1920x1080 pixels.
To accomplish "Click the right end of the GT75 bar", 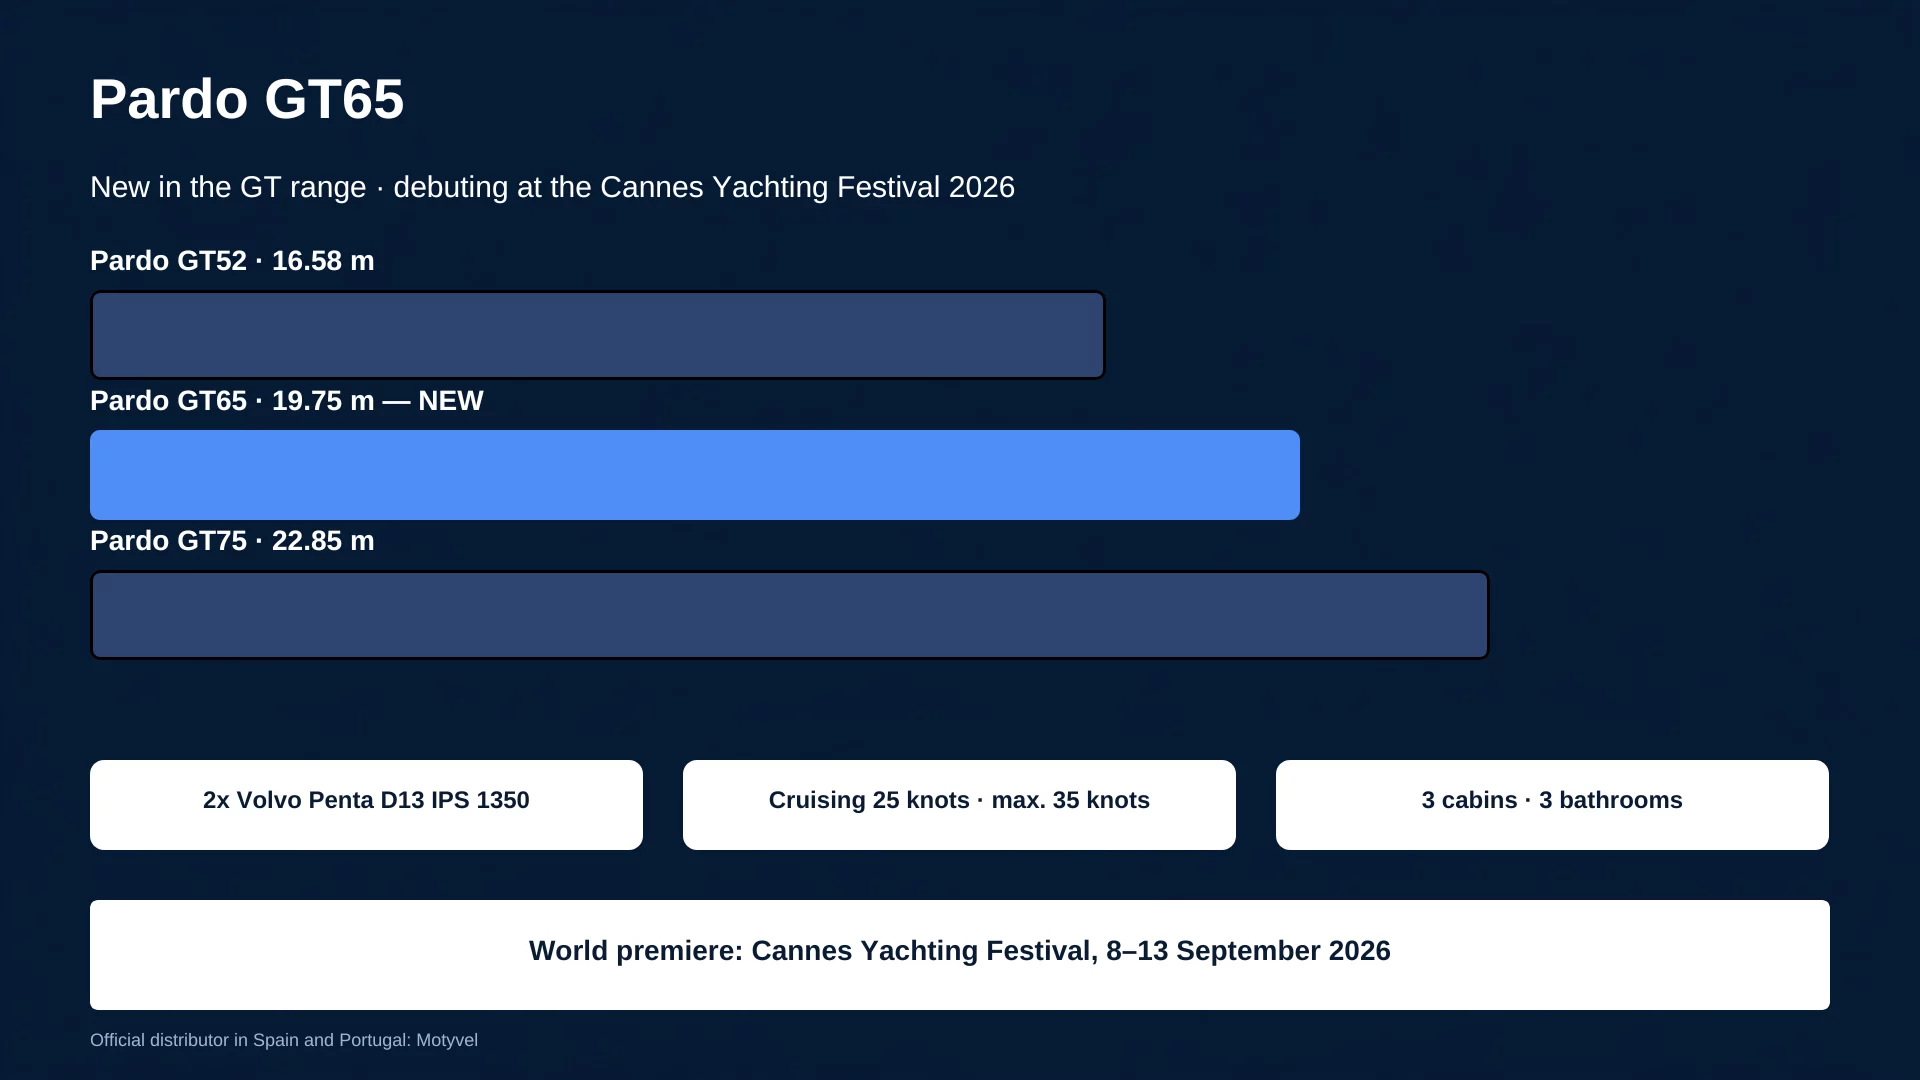I will point(1480,615).
